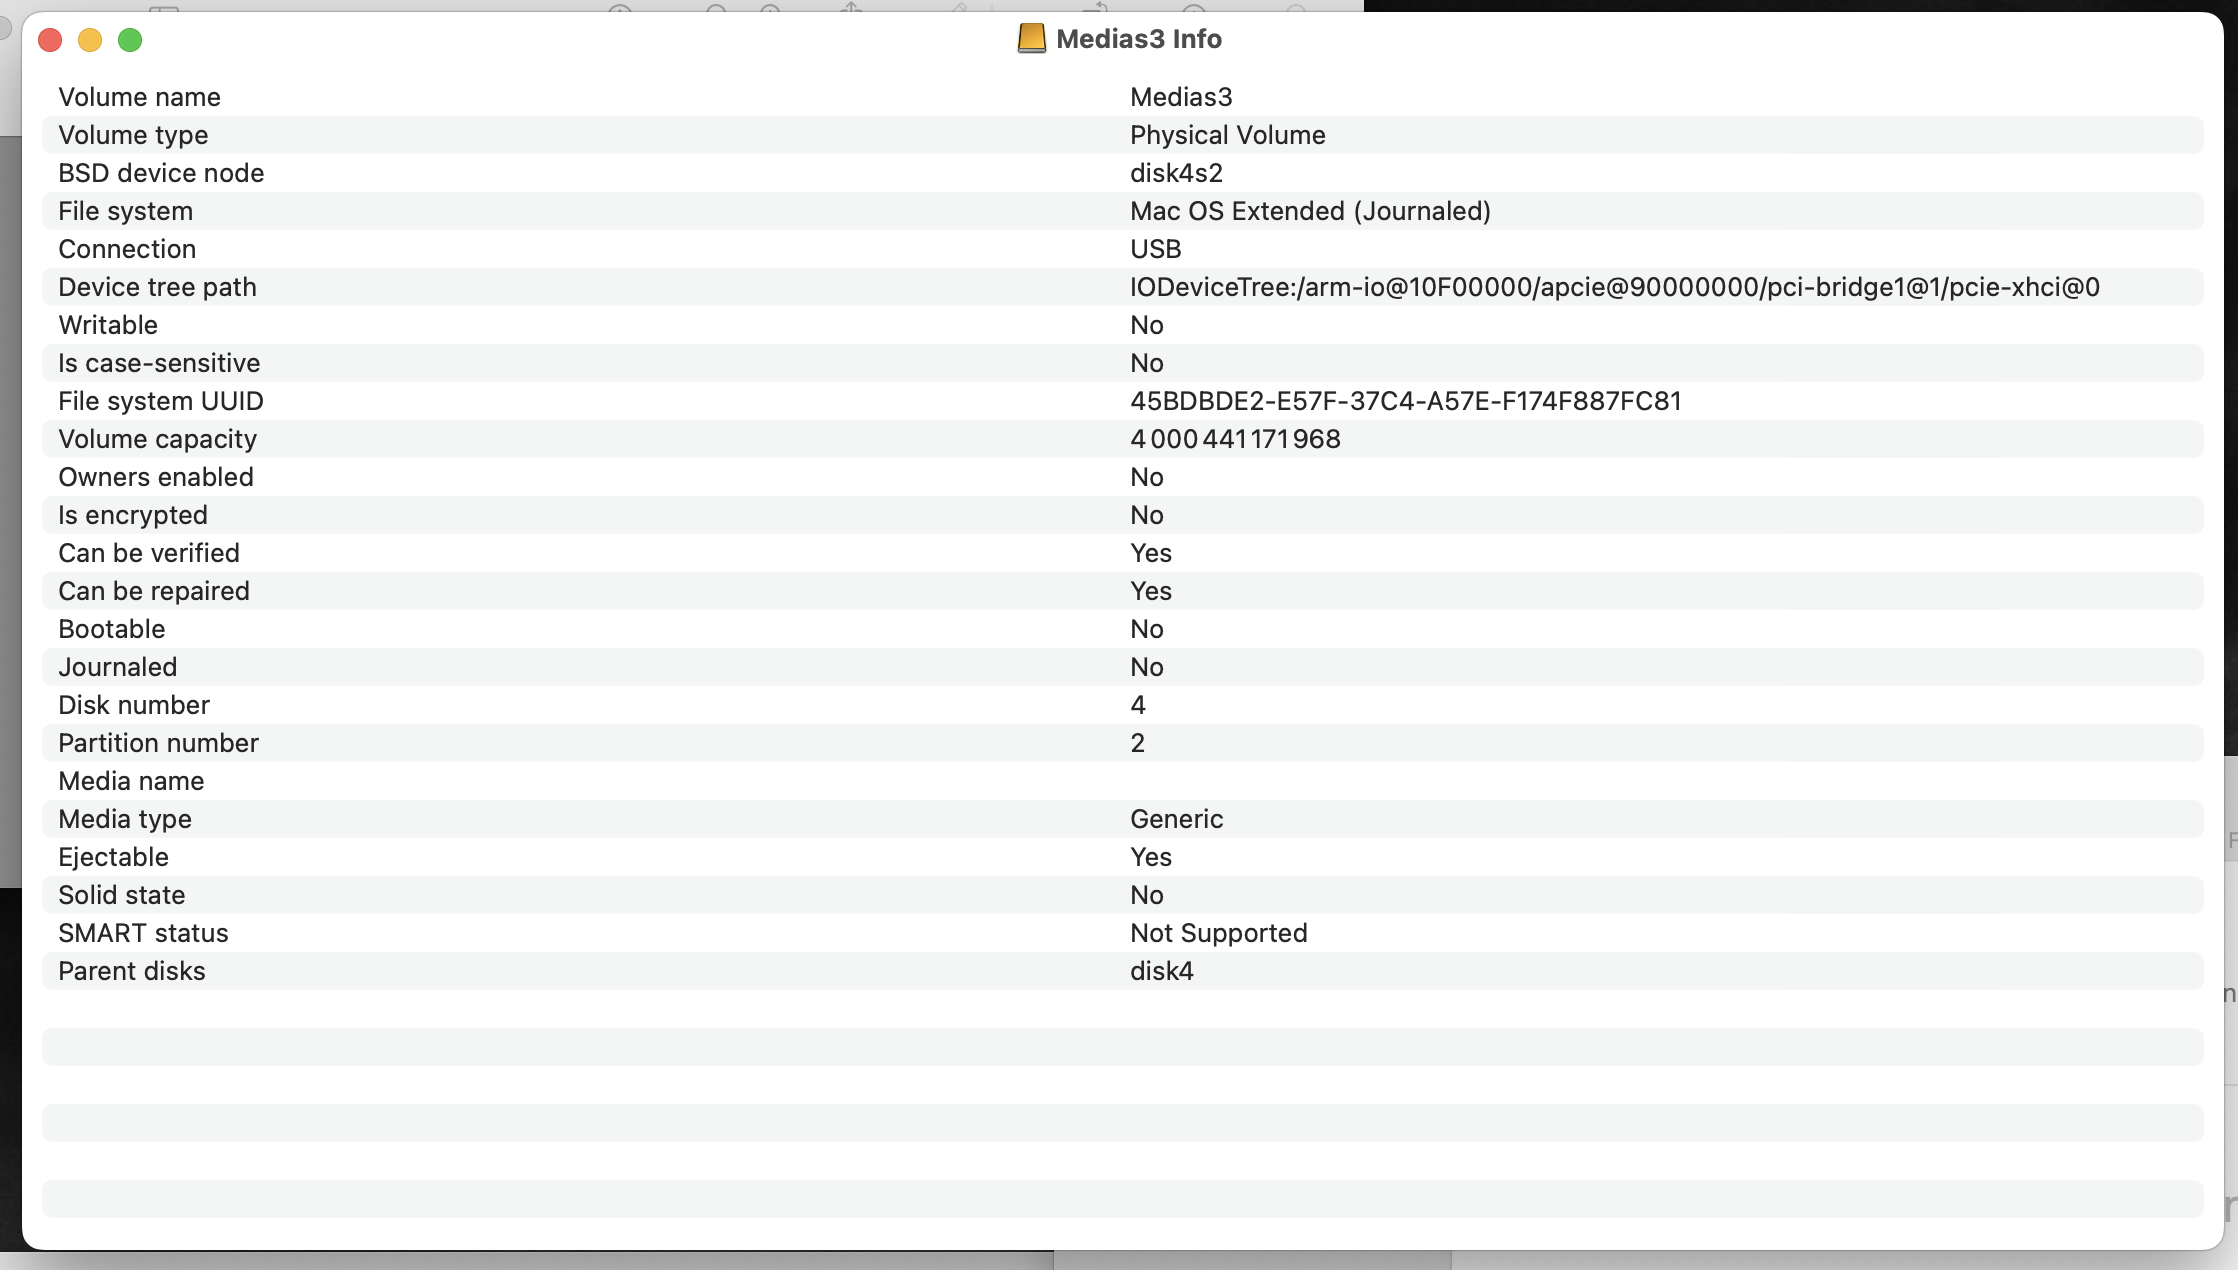Select the Partition number row

point(158,743)
